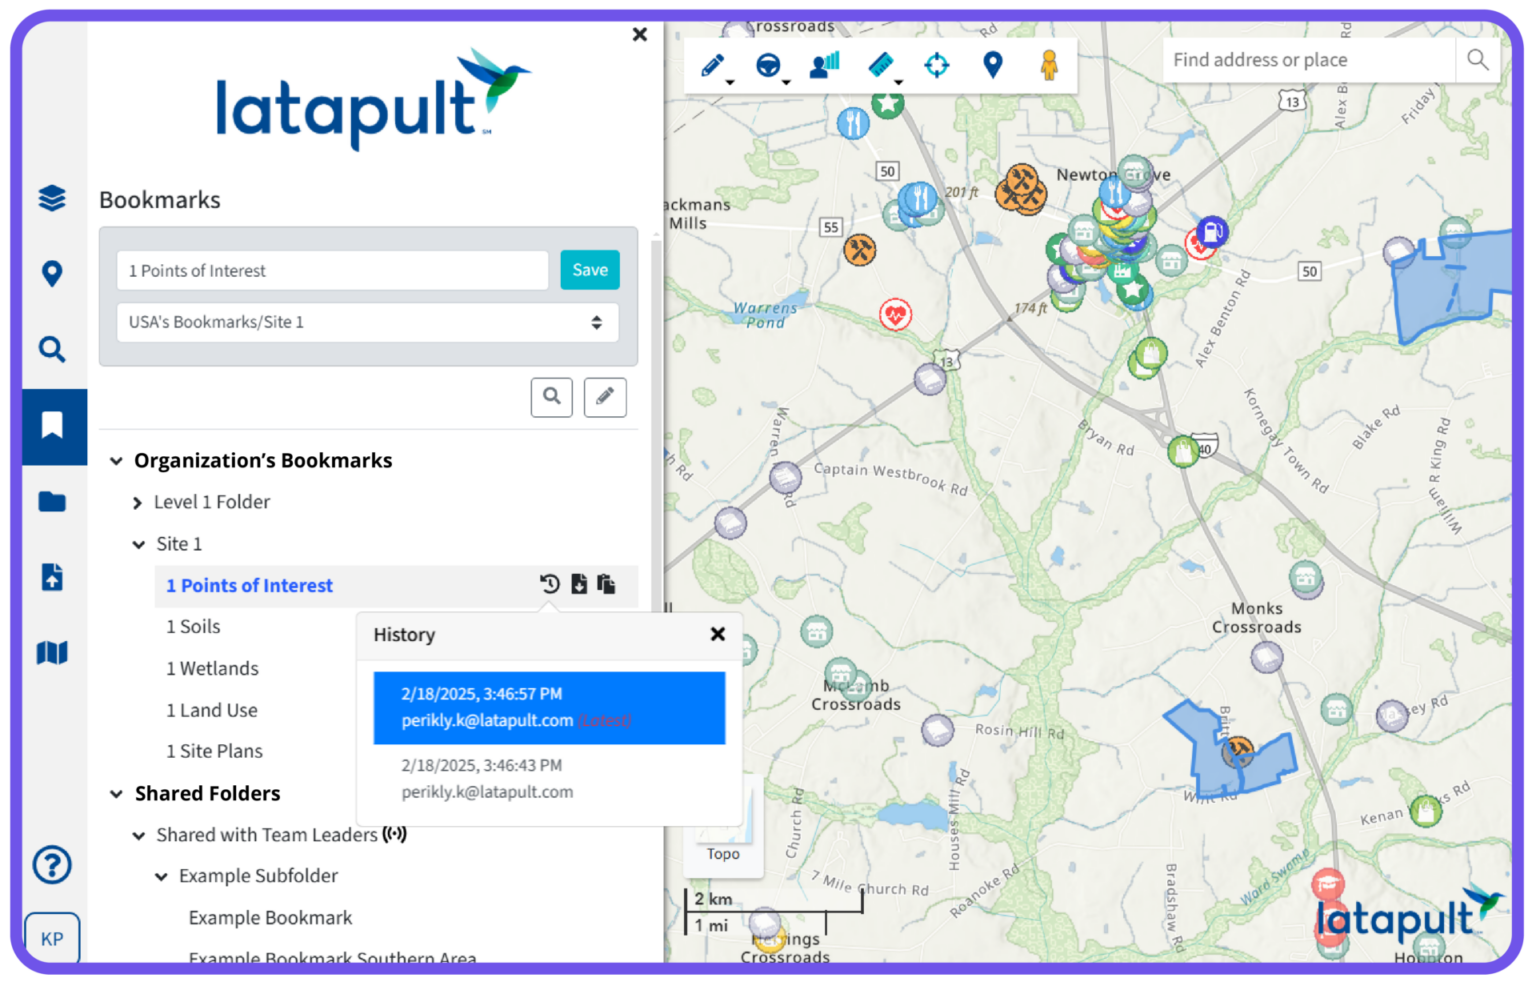Select the ruler measure tool
The height and width of the screenshot is (986, 1536).
pos(880,66)
